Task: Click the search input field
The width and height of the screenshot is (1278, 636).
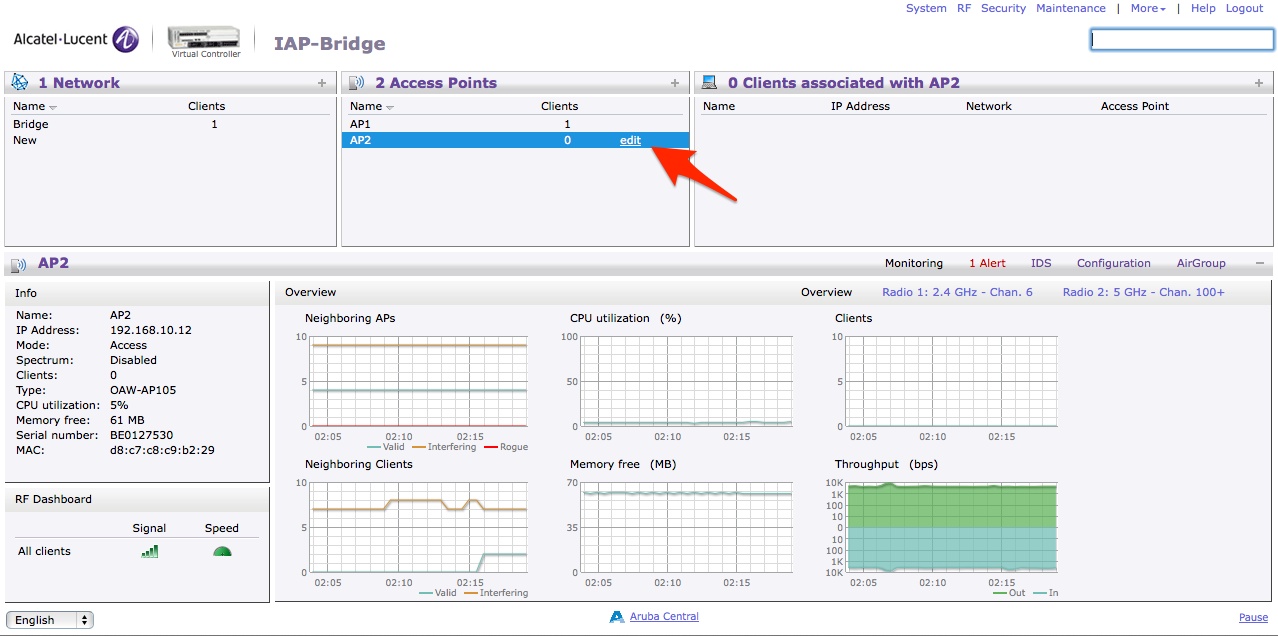Action: 1182,39
